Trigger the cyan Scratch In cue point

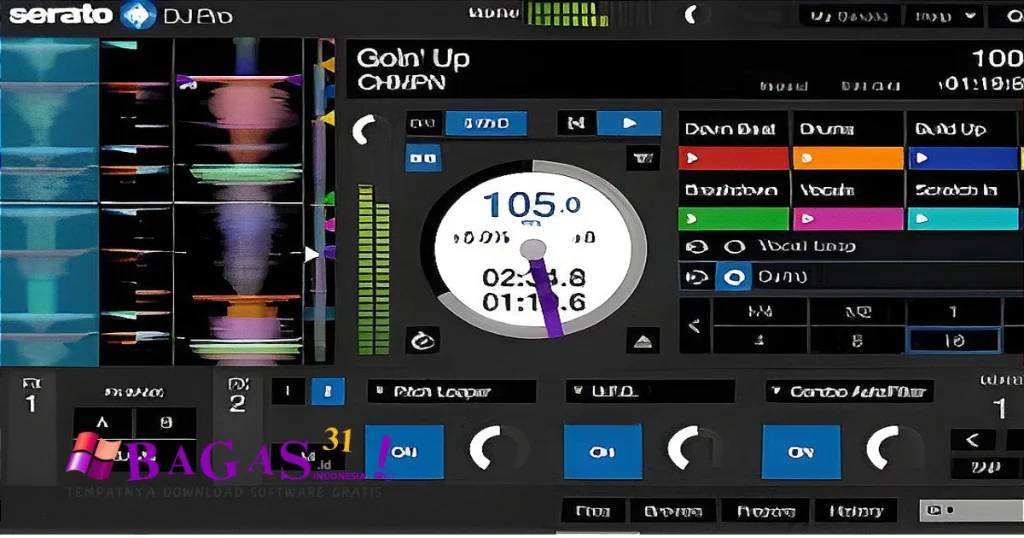963,219
